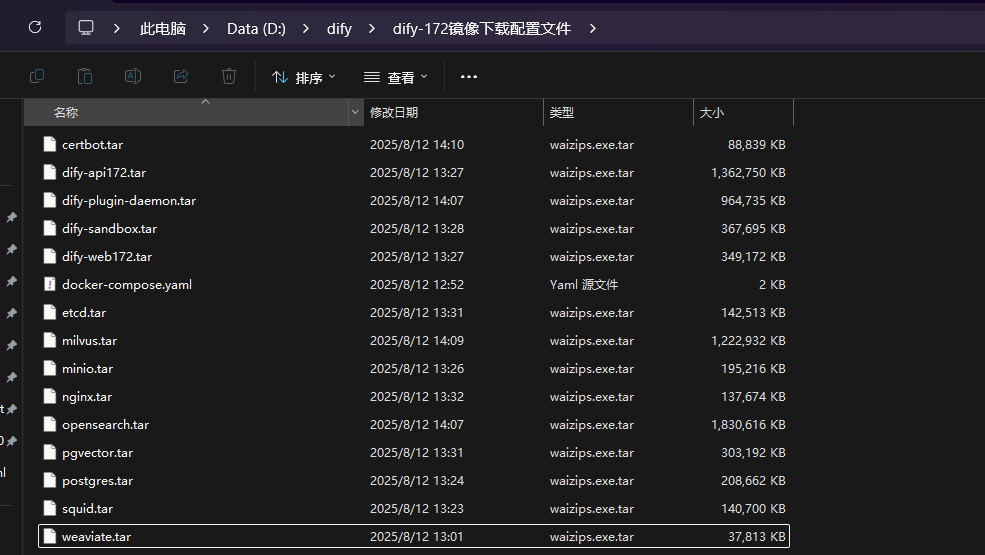Select the file name milvus.tar
The height and width of the screenshot is (555, 985).
[x=89, y=341]
